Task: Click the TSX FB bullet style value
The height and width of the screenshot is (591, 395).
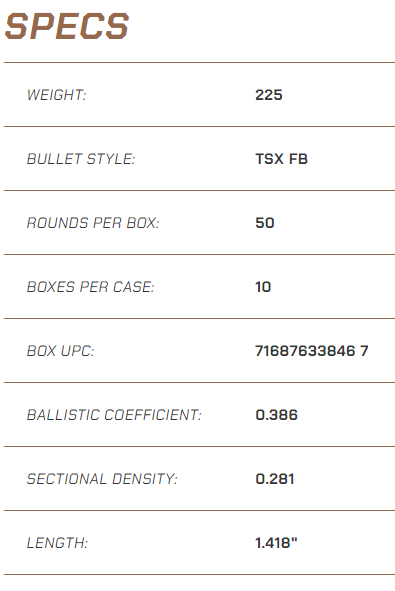Action: tap(282, 159)
